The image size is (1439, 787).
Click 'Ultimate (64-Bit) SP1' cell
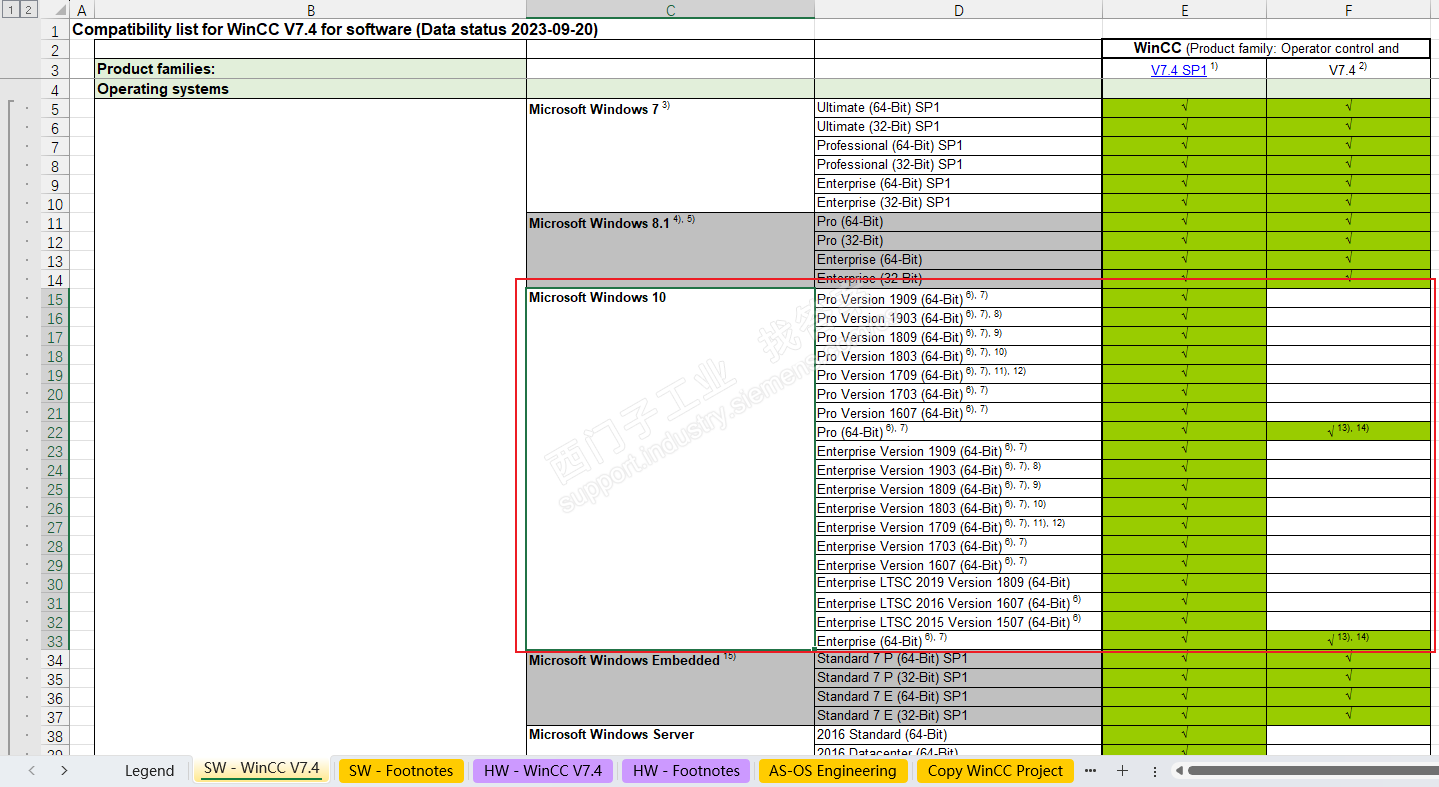tap(958, 108)
